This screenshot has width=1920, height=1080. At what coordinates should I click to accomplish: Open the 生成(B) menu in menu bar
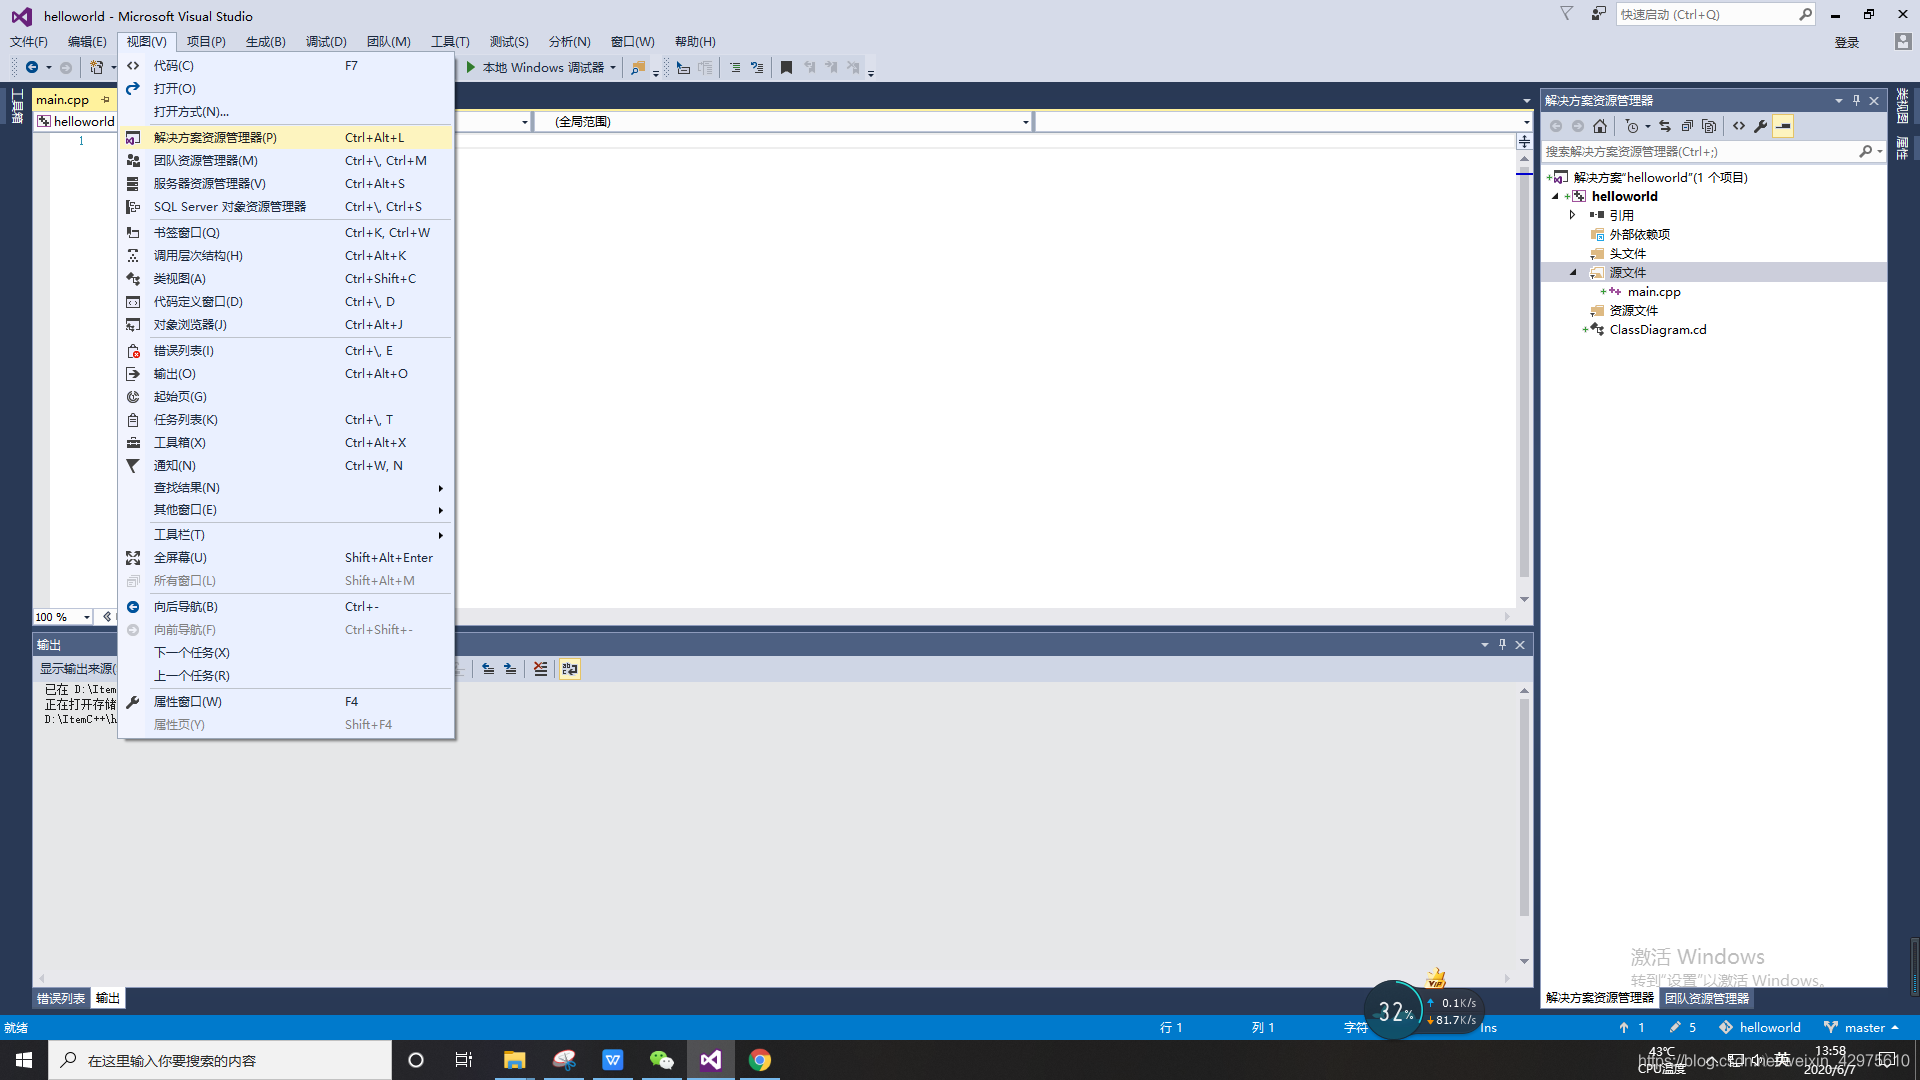(265, 41)
